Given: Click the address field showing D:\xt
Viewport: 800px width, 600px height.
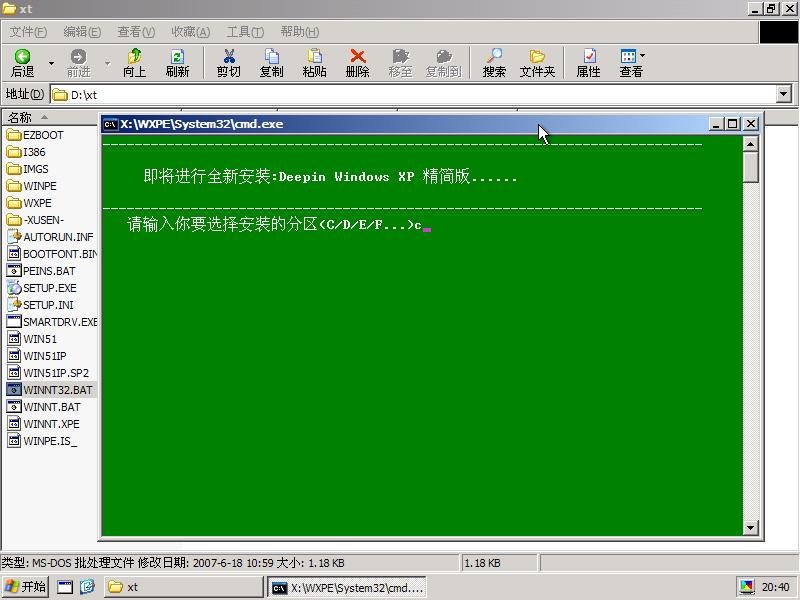Looking at the screenshot, I should (x=413, y=94).
